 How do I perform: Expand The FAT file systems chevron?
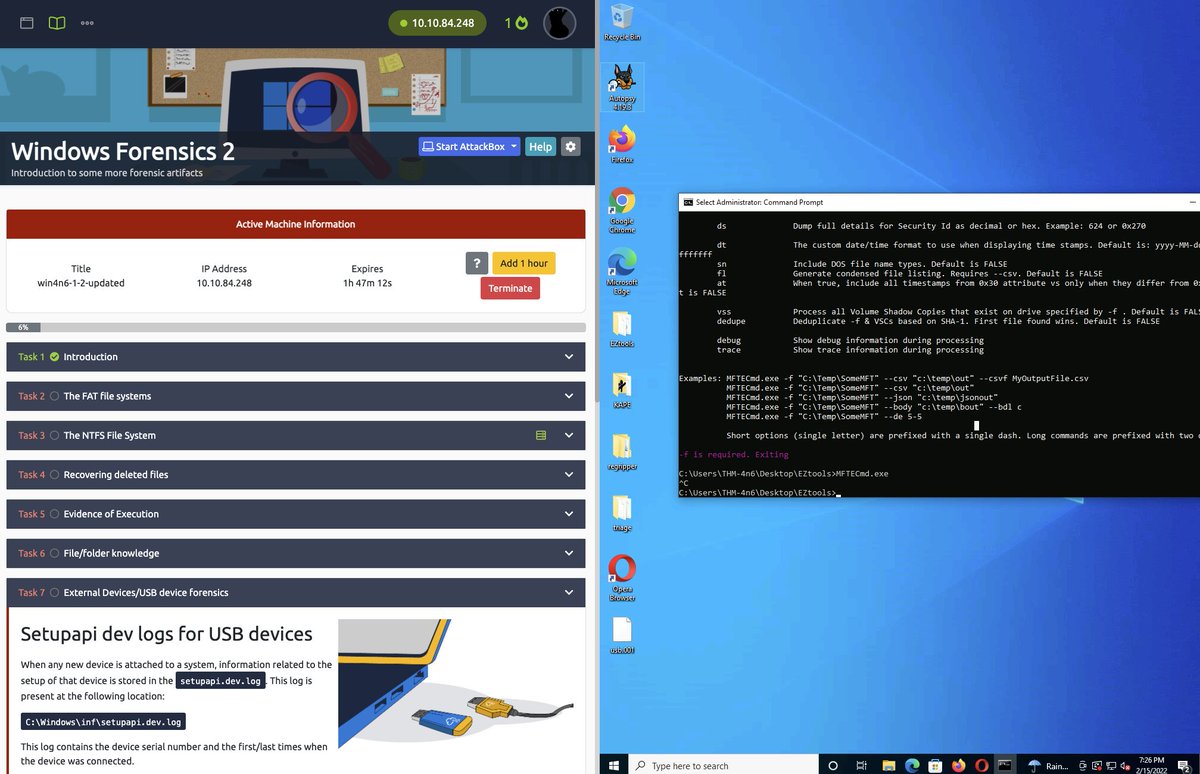click(569, 396)
